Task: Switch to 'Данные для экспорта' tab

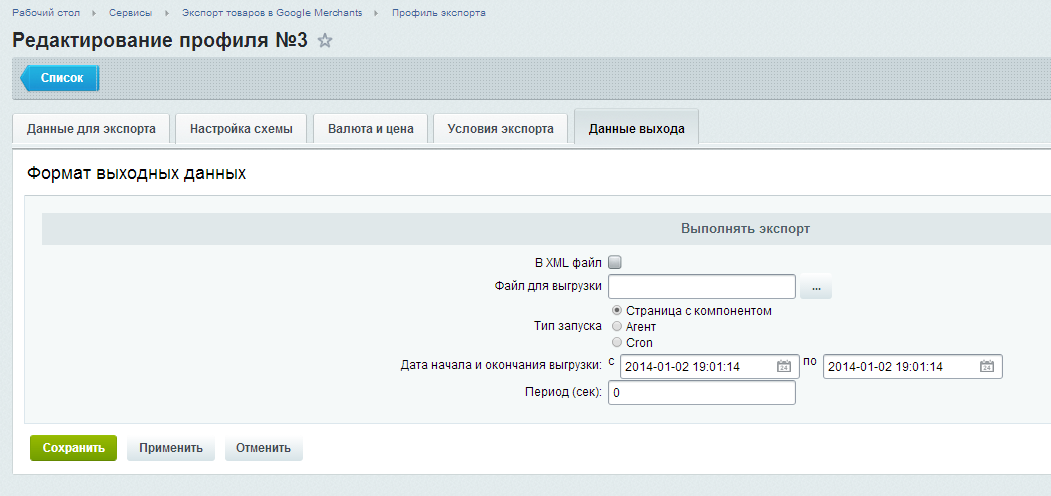Action: click(x=91, y=129)
